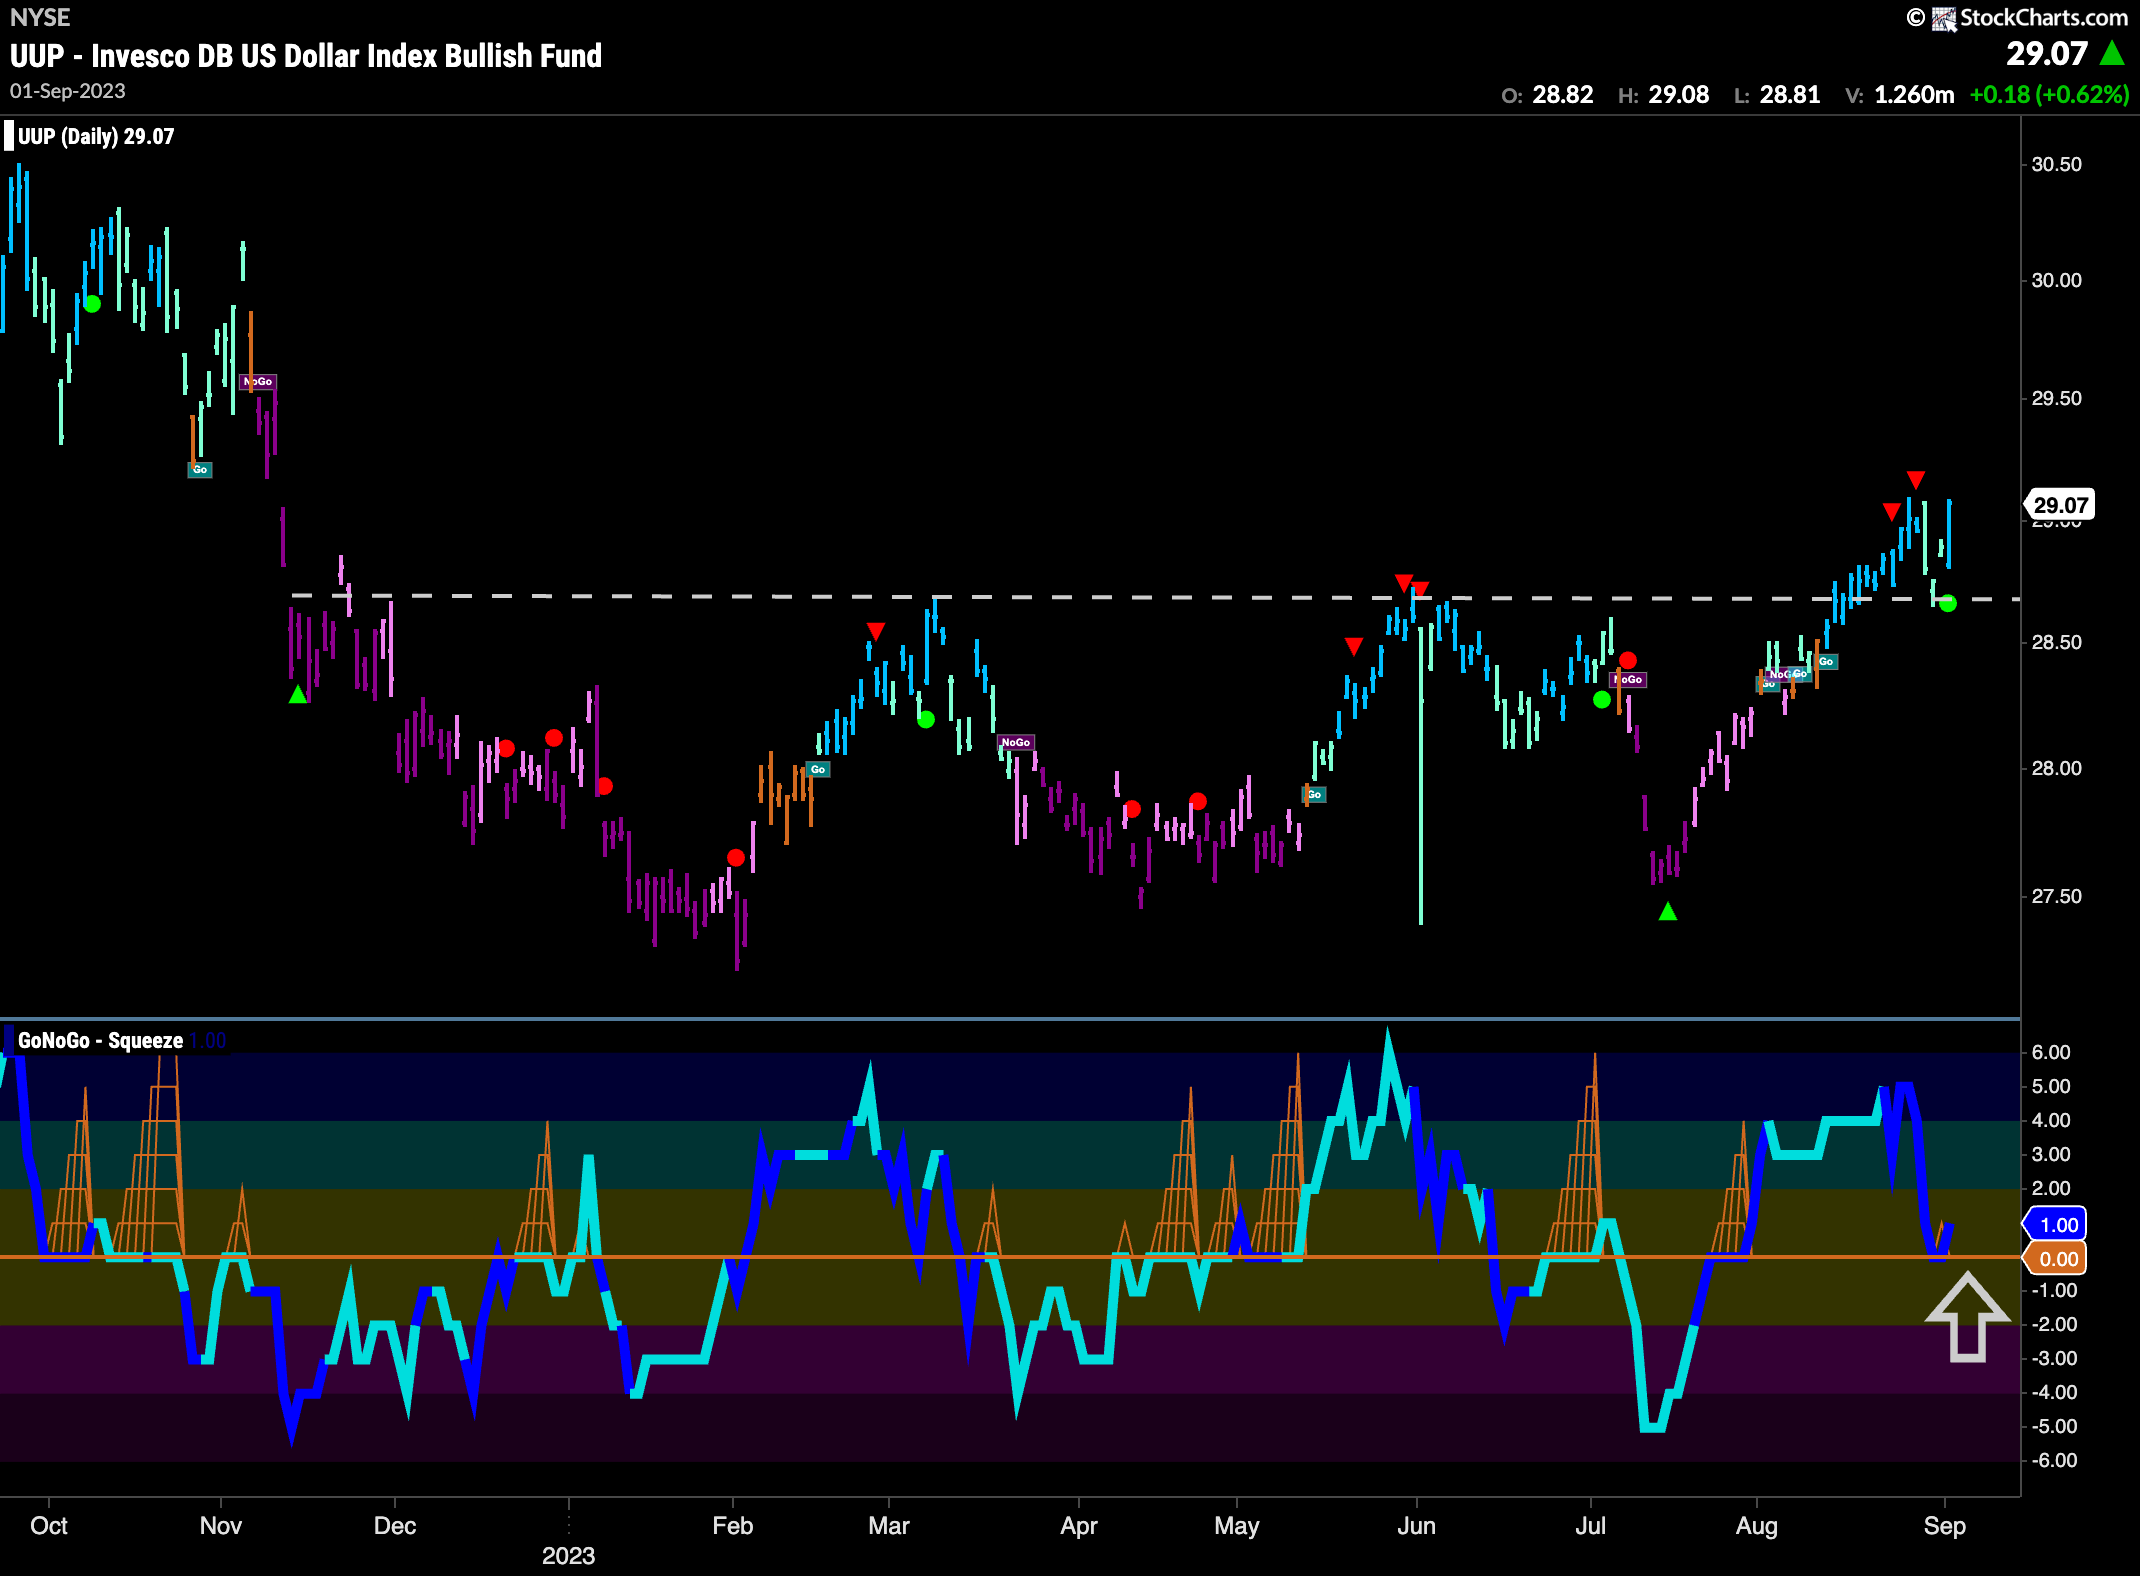Click the NoGo flag in late March

pyautogui.click(x=1015, y=742)
